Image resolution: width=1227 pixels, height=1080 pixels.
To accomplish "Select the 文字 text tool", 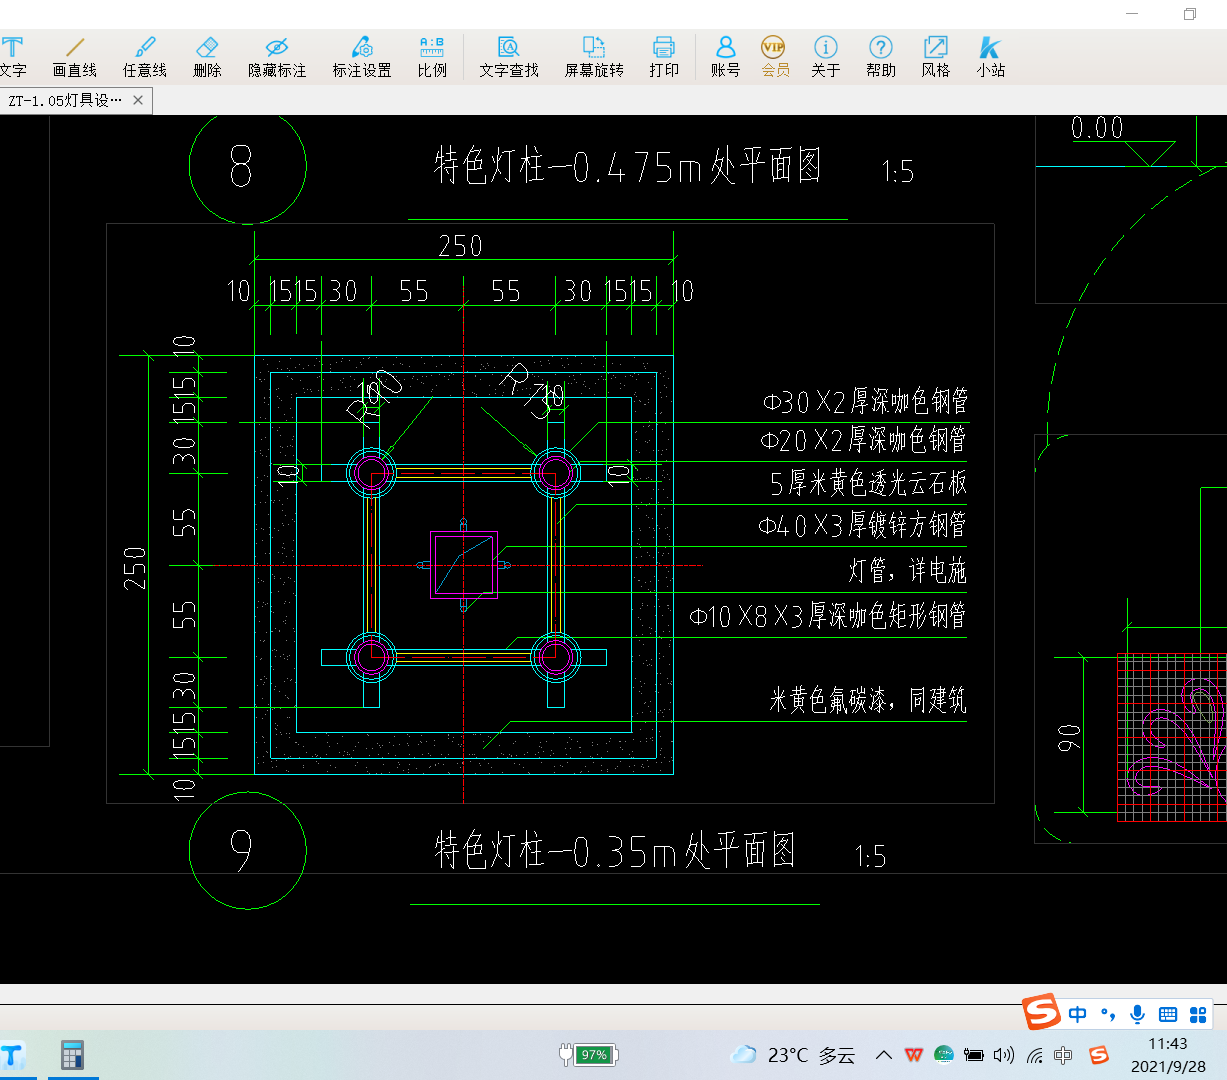I will click(x=13, y=57).
